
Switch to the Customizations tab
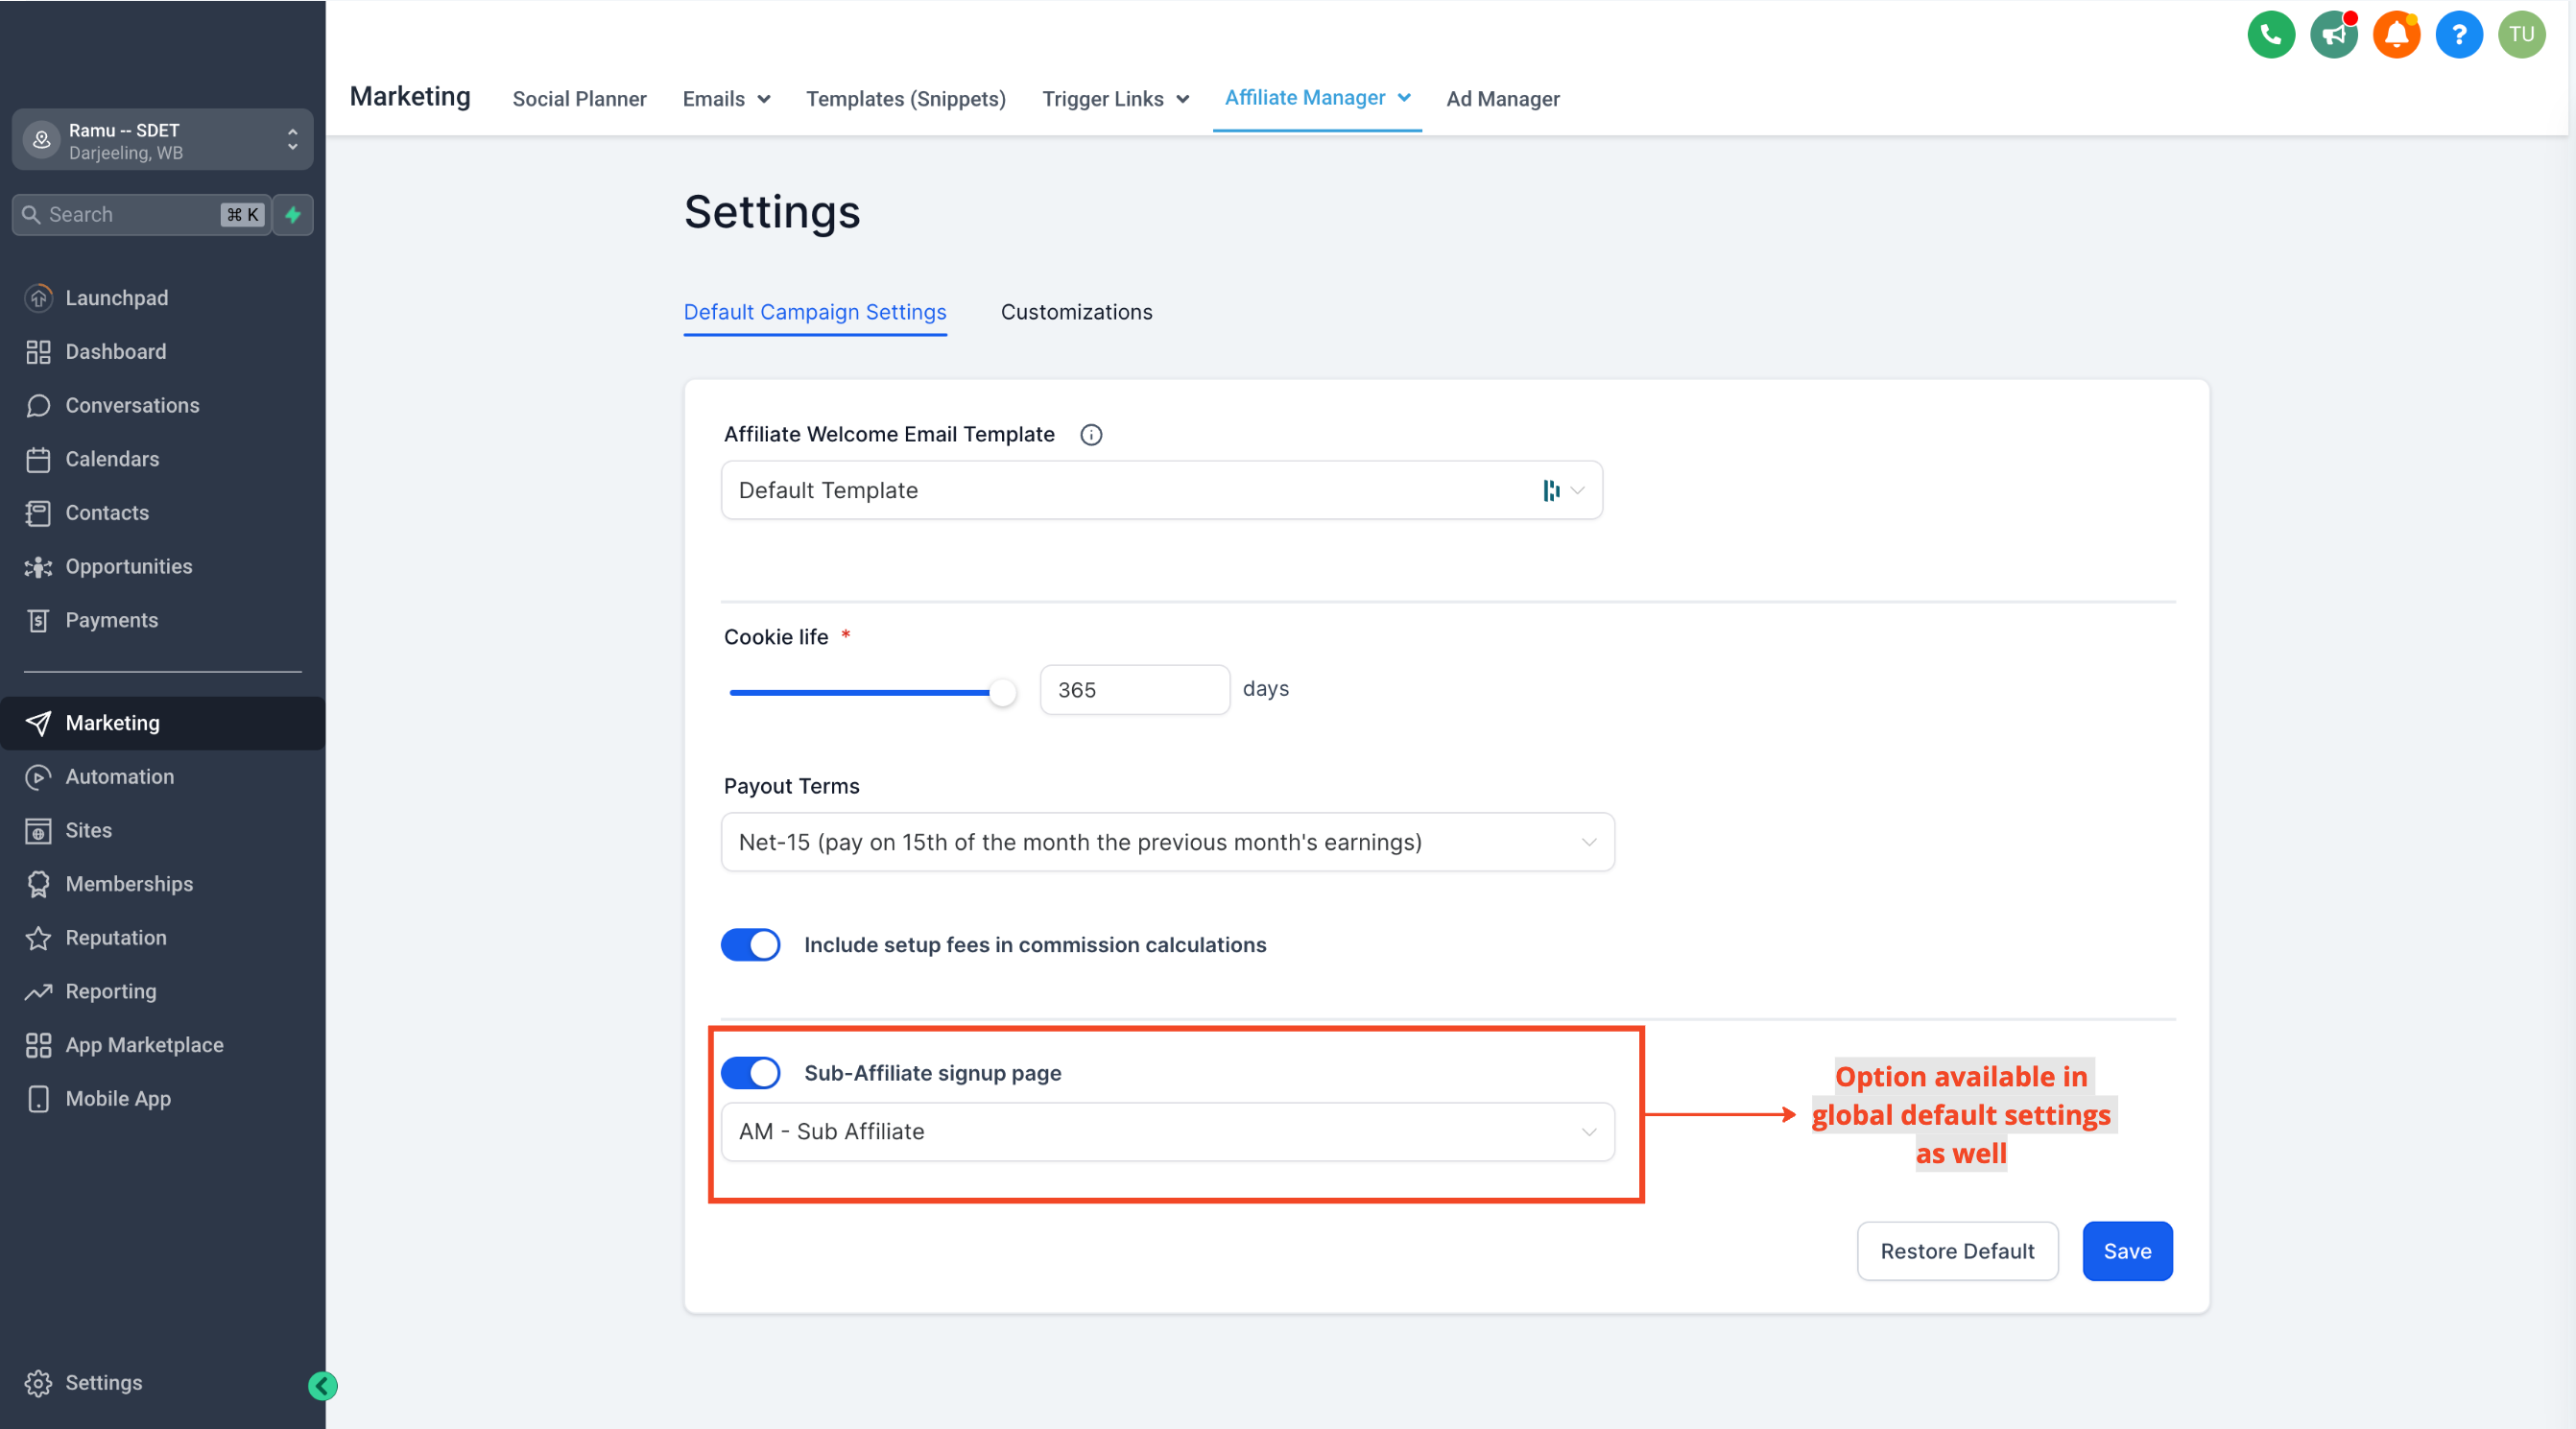click(x=1076, y=312)
